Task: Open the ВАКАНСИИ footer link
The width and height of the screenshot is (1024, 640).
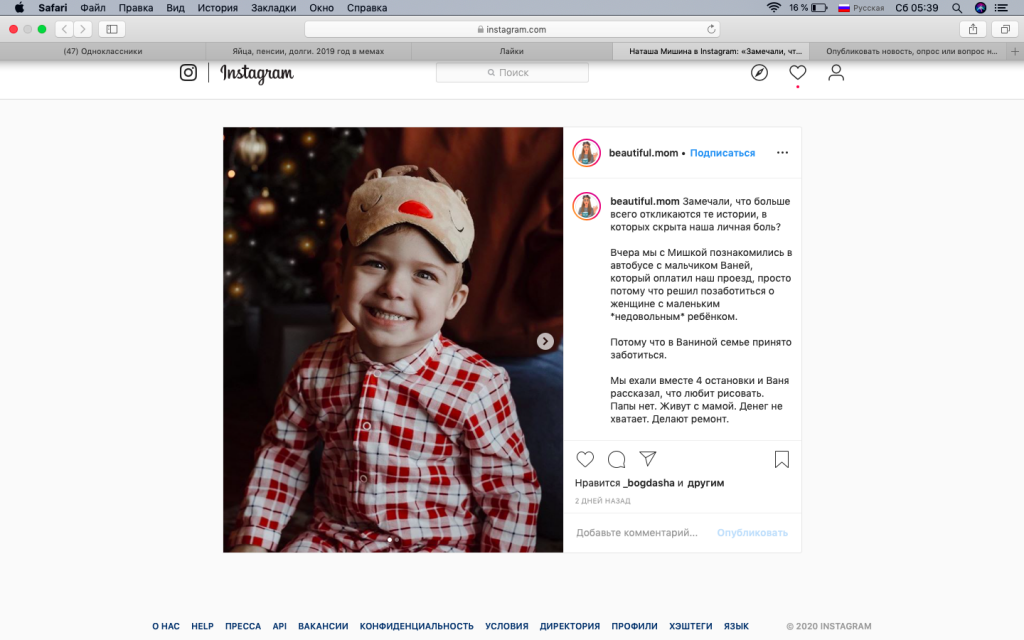Action: (323, 626)
